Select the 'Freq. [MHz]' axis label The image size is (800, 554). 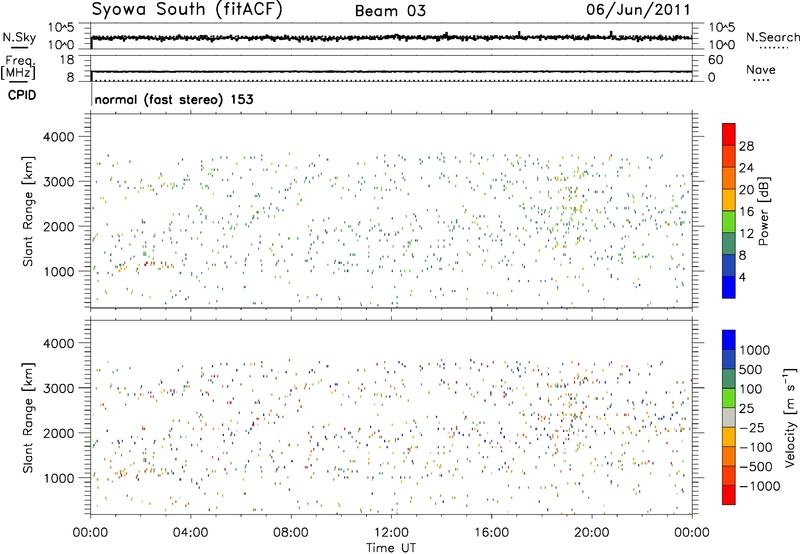pos(18,67)
